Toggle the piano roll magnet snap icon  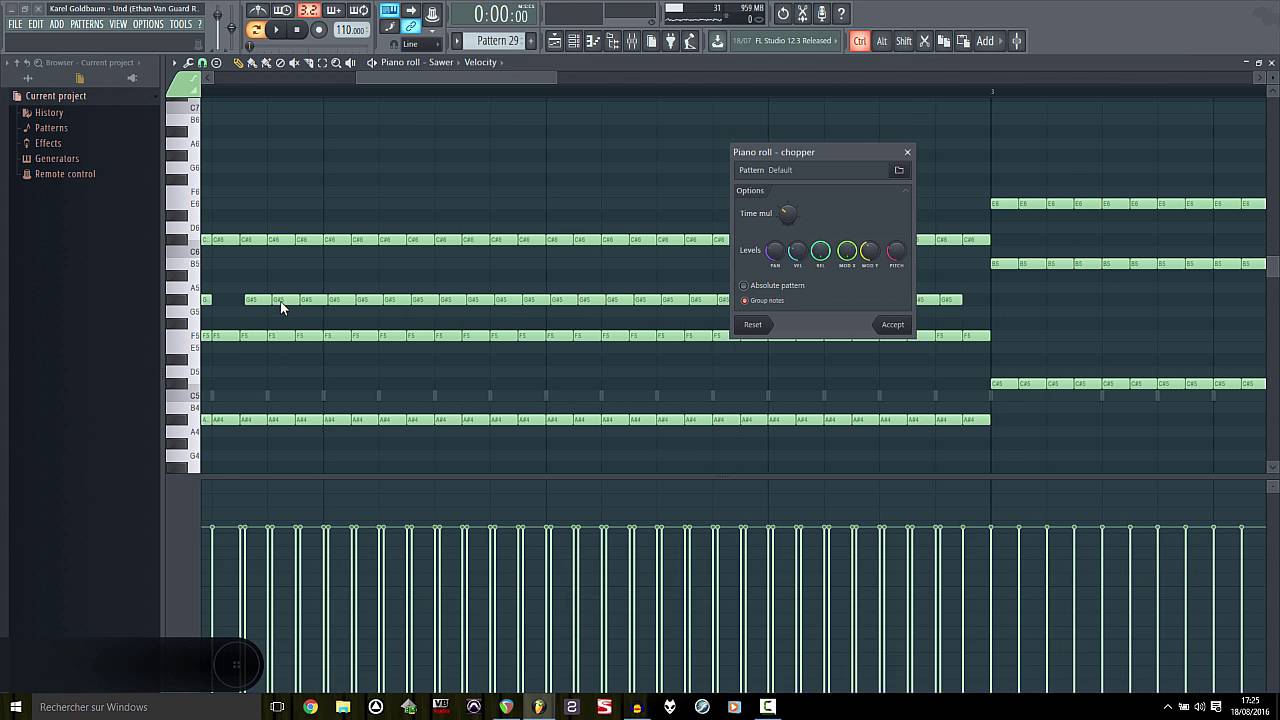(x=202, y=63)
